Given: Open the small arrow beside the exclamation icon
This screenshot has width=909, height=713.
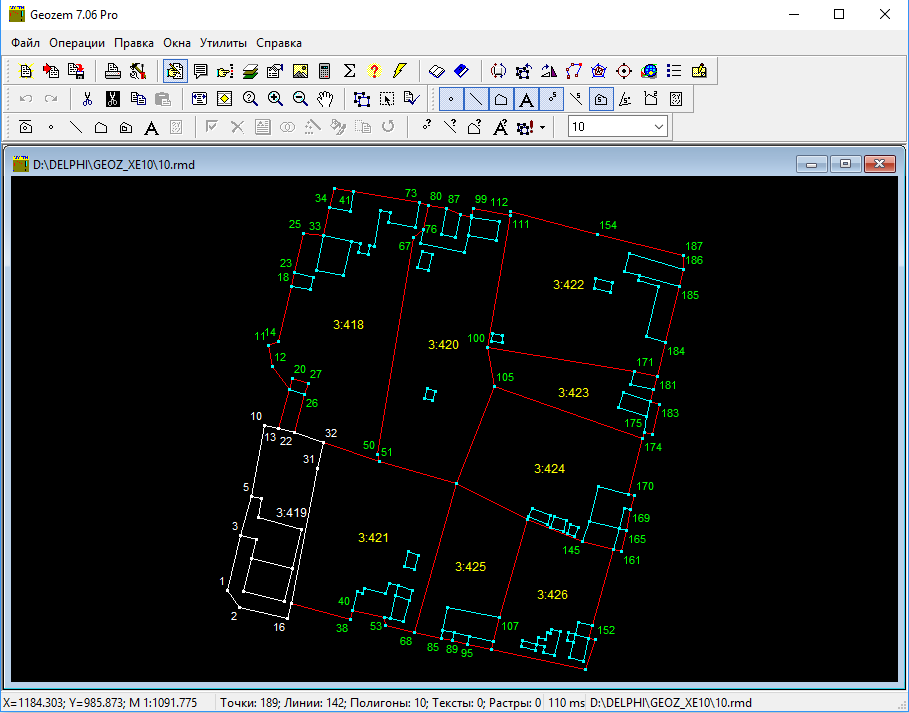Looking at the screenshot, I should (x=542, y=127).
